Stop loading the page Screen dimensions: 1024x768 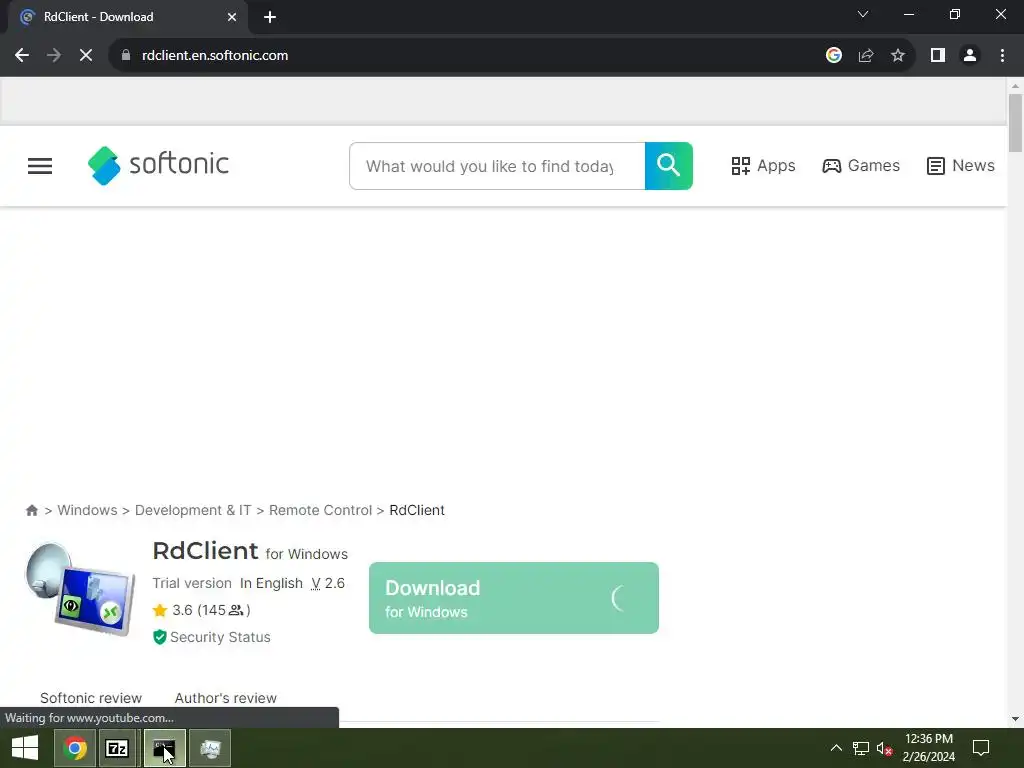[x=86, y=56]
